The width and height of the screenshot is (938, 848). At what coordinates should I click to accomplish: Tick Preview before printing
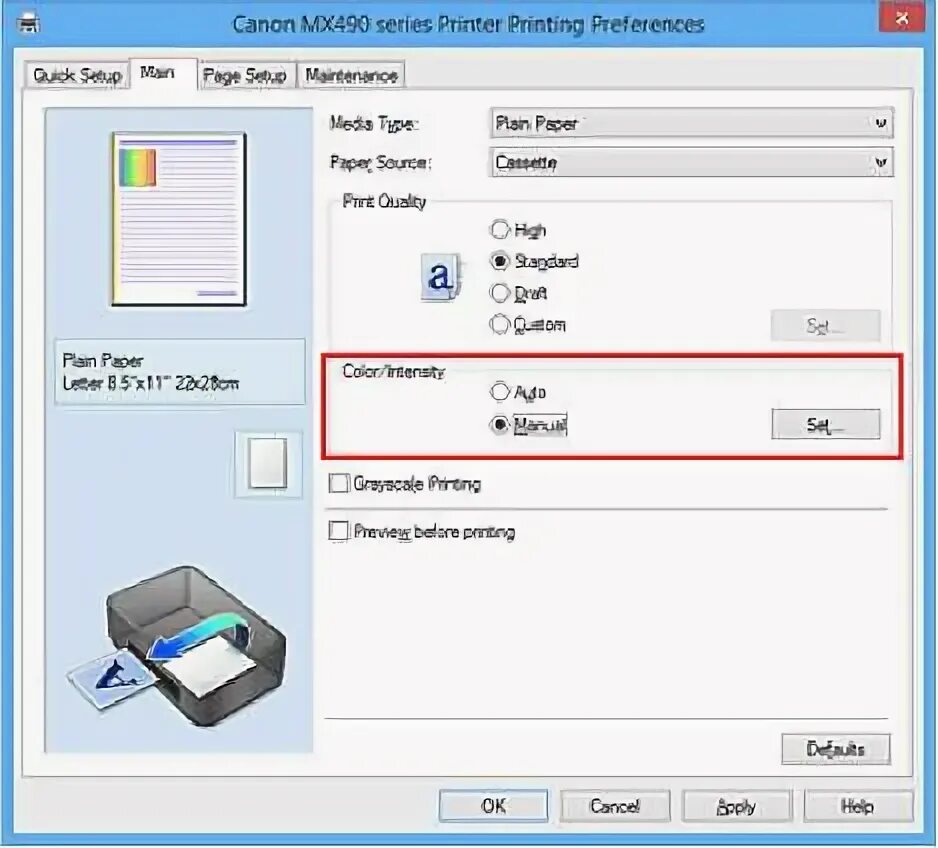click(339, 531)
